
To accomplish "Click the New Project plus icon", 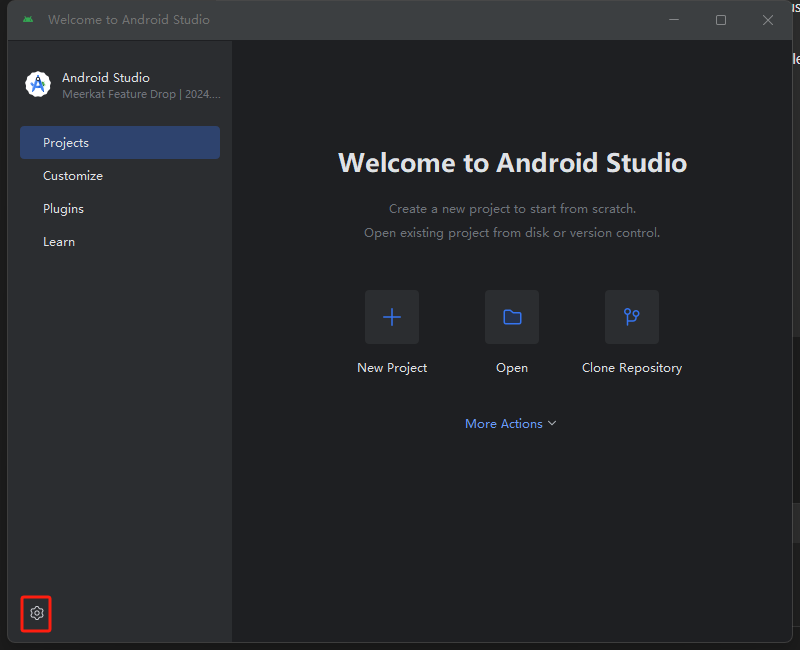I will [392, 317].
